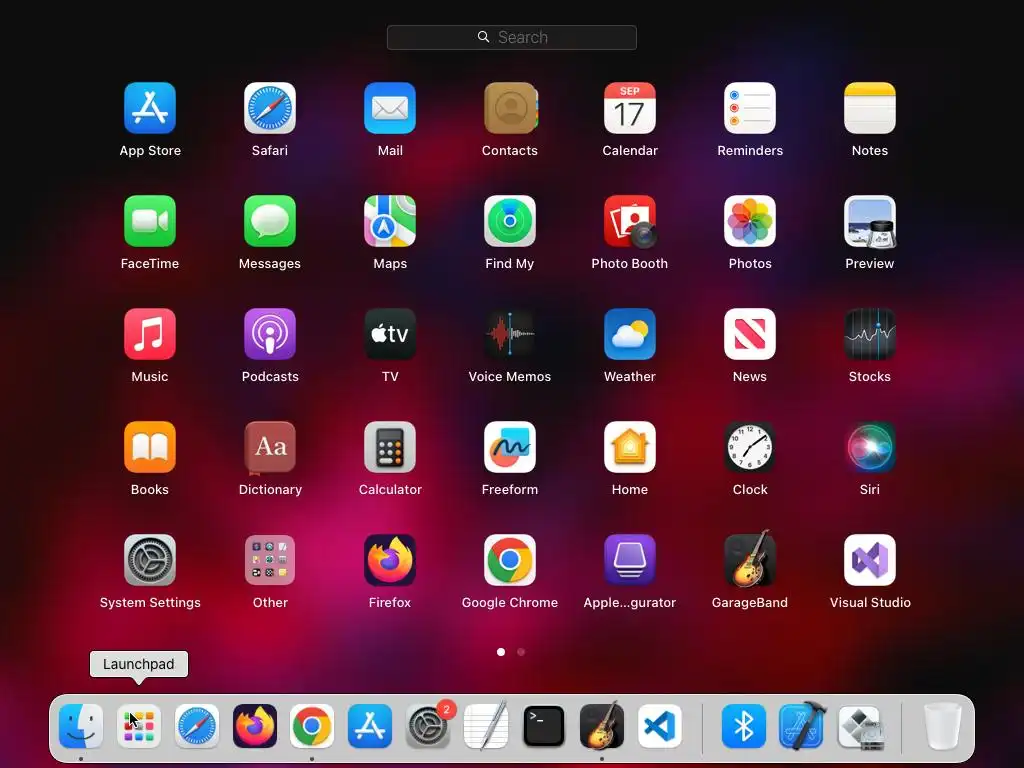
Task: Open Find My
Action: point(510,221)
